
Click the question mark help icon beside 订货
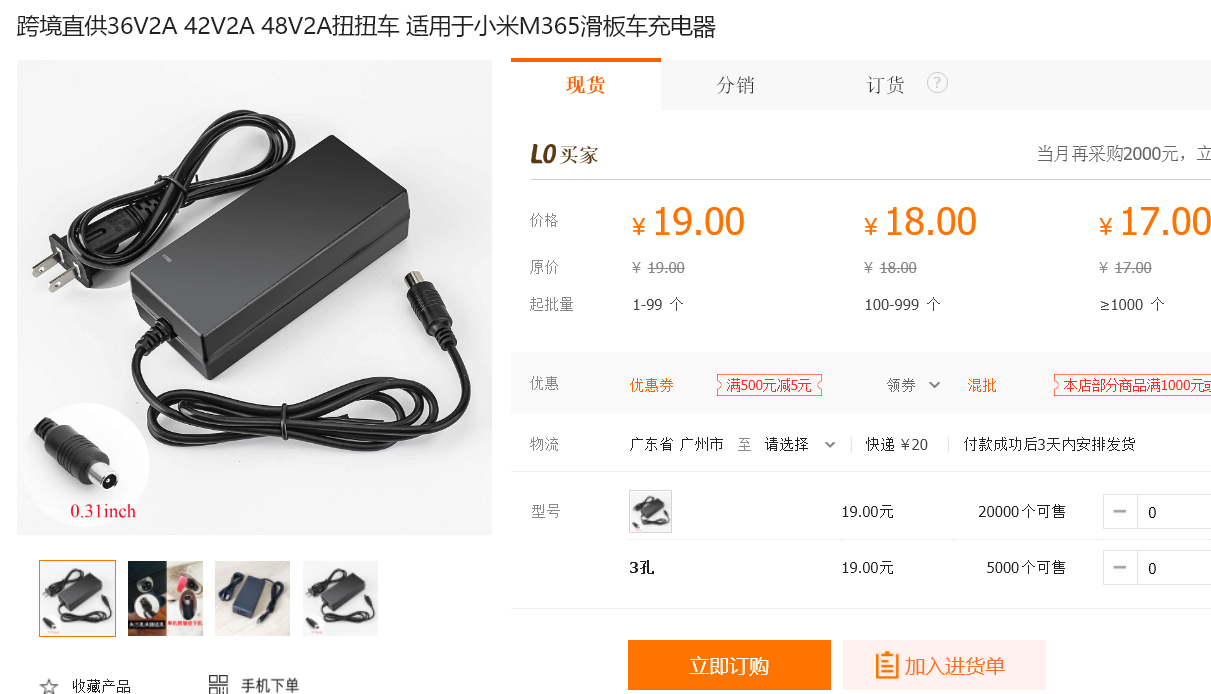937,83
